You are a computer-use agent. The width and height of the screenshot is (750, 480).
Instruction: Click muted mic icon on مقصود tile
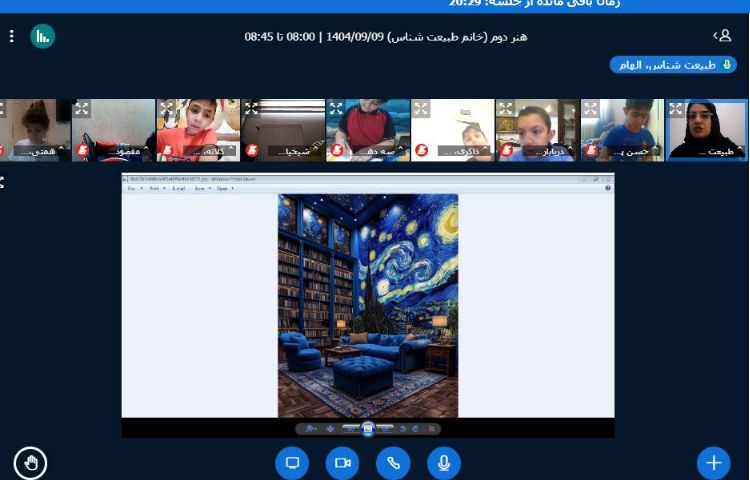point(82,150)
